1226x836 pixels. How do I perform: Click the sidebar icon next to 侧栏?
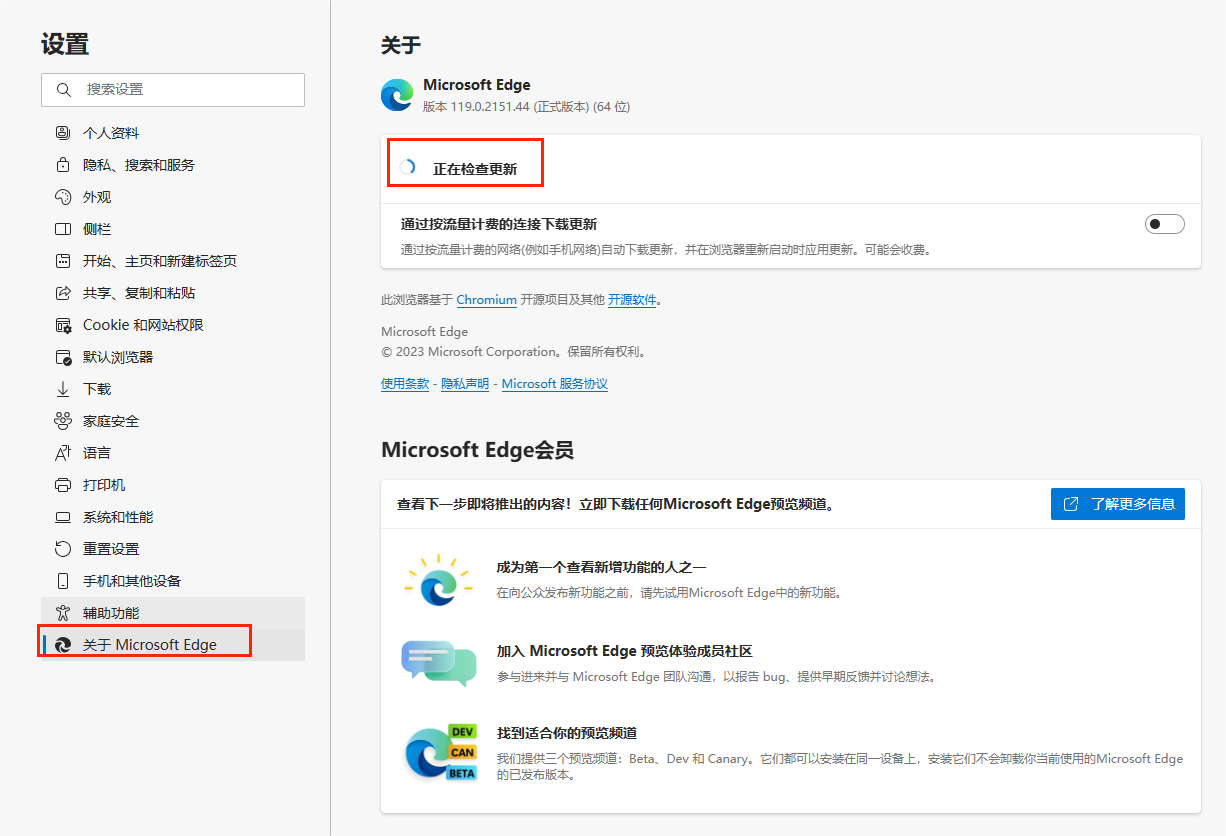click(63, 229)
